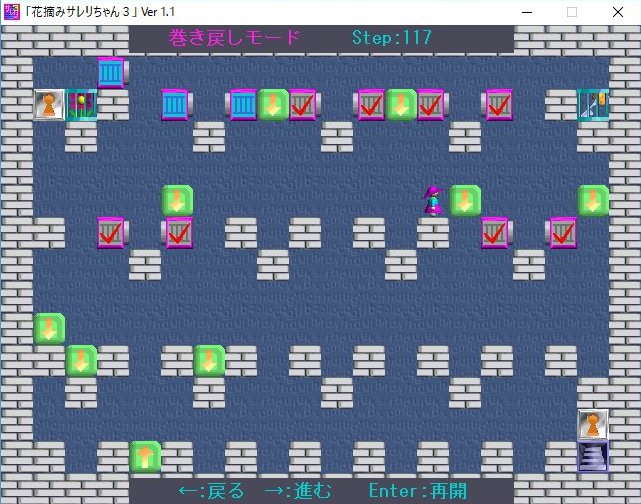The image size is (641, 504).
Task: Click the leftmost green down-arrow block
Action: click(x=49, y=328)
